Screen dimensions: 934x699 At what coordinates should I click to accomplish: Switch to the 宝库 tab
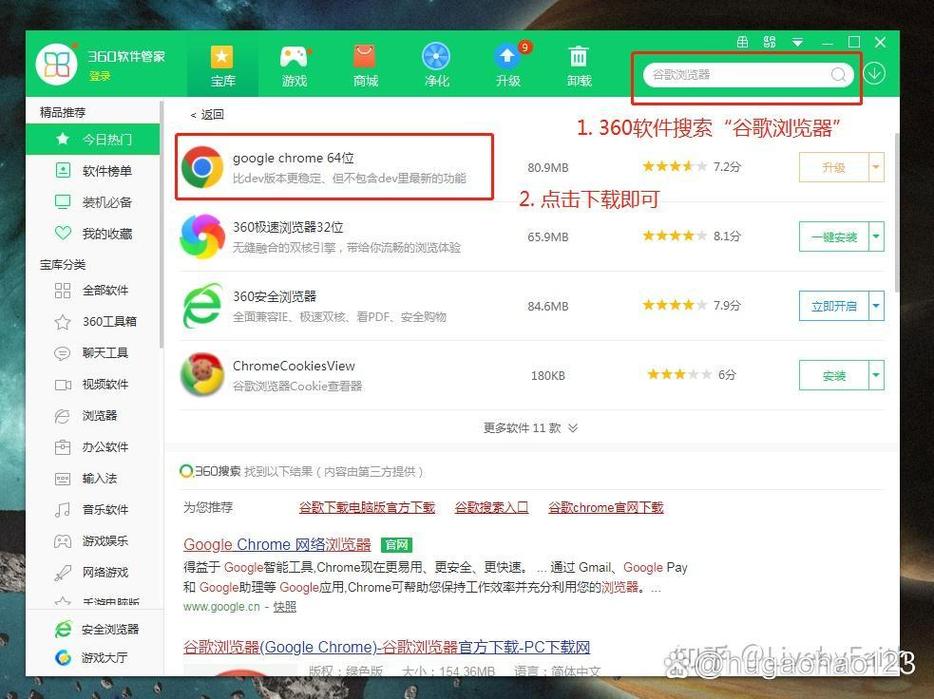coord(222,64)
